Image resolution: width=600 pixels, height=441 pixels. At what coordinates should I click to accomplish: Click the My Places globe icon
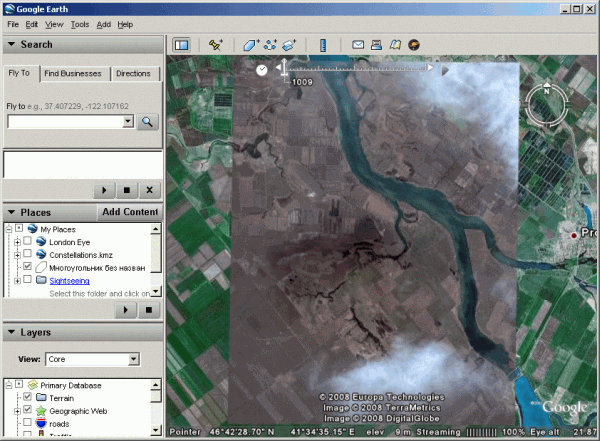coord(33,229)
